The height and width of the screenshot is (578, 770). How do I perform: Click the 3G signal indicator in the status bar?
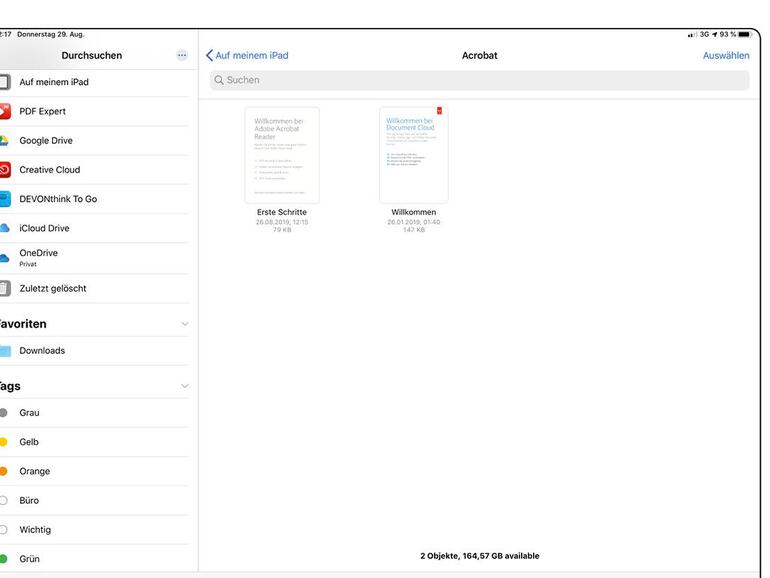[704, 34]
